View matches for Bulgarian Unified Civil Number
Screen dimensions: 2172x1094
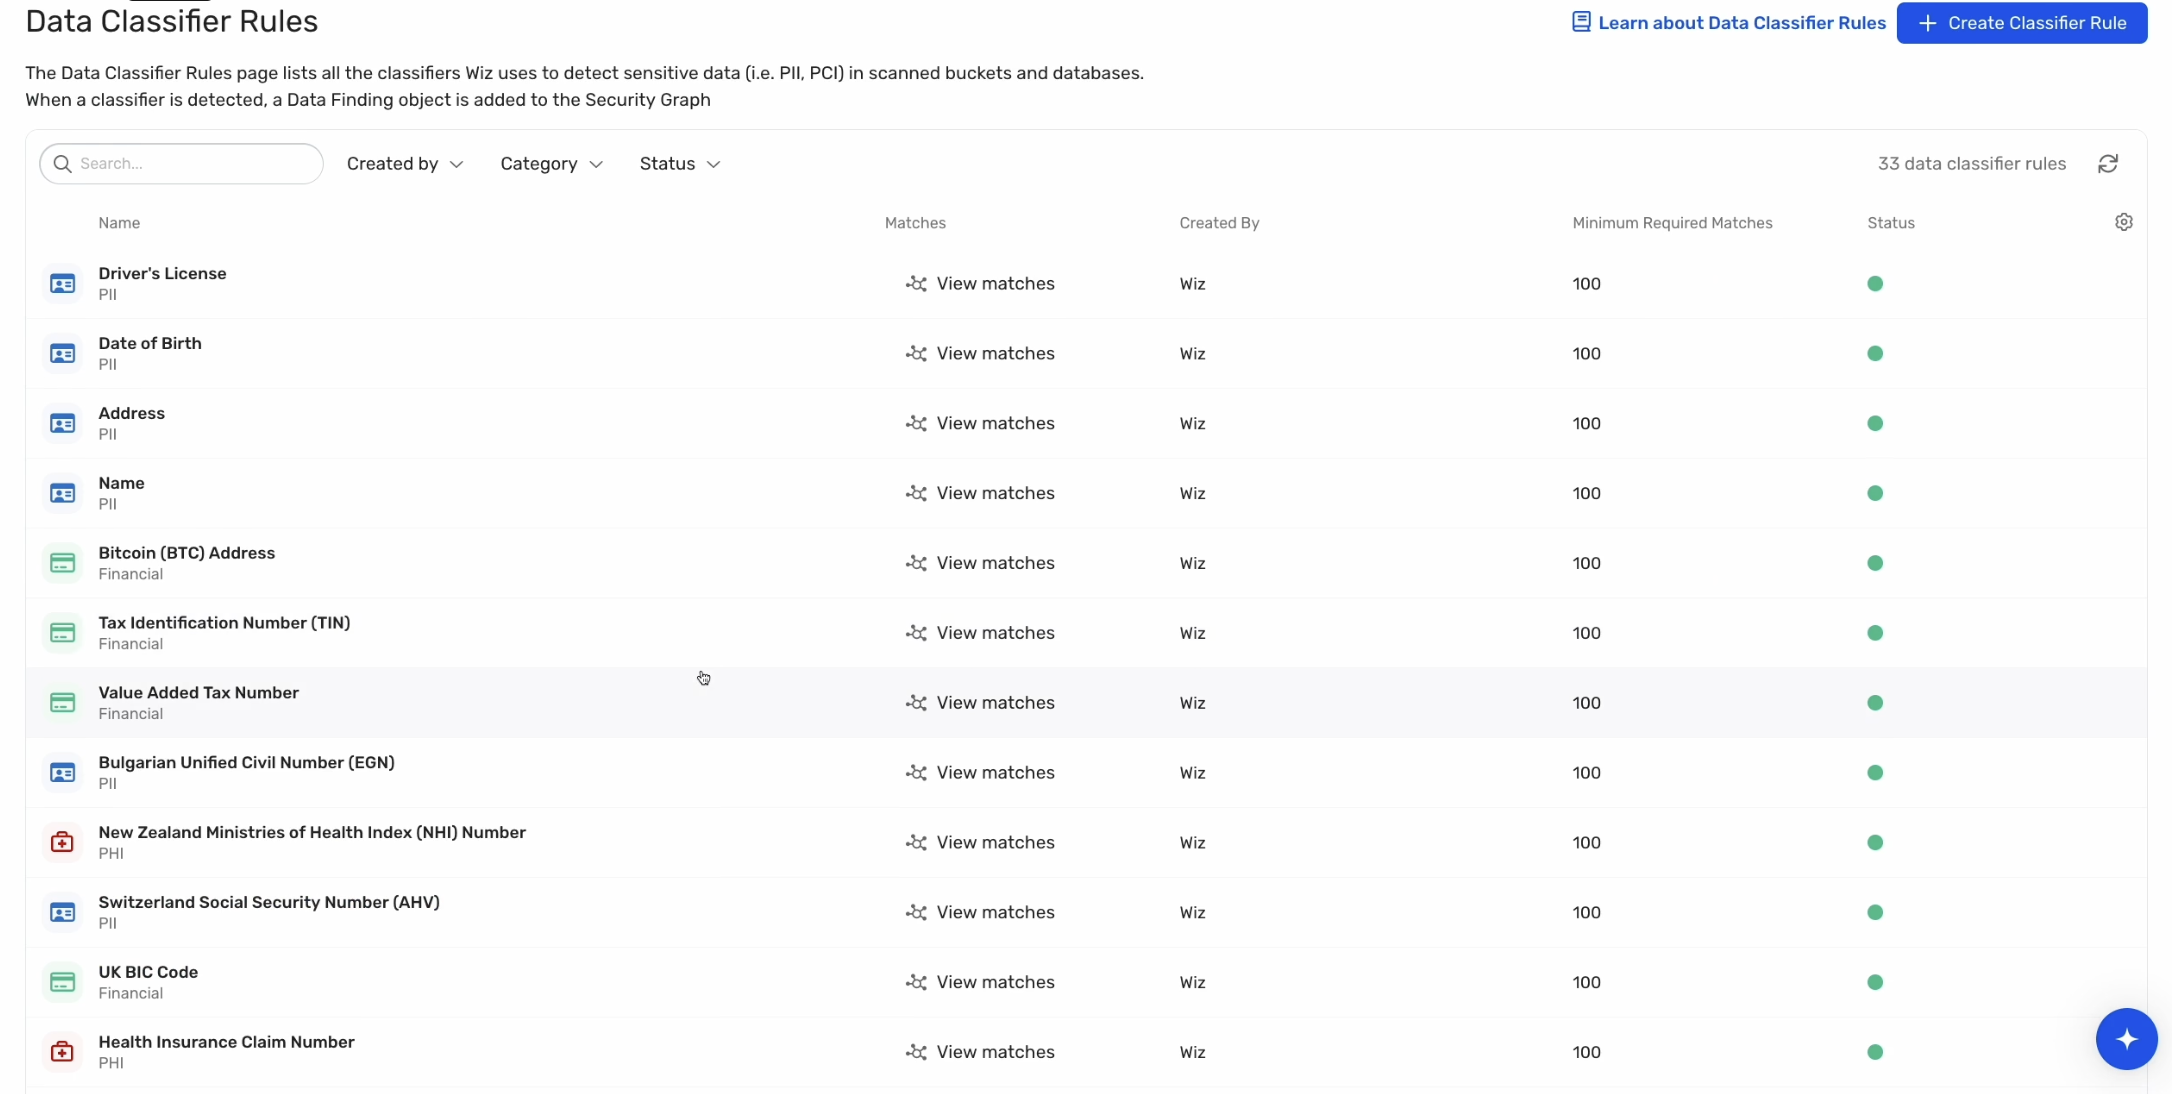980,773
